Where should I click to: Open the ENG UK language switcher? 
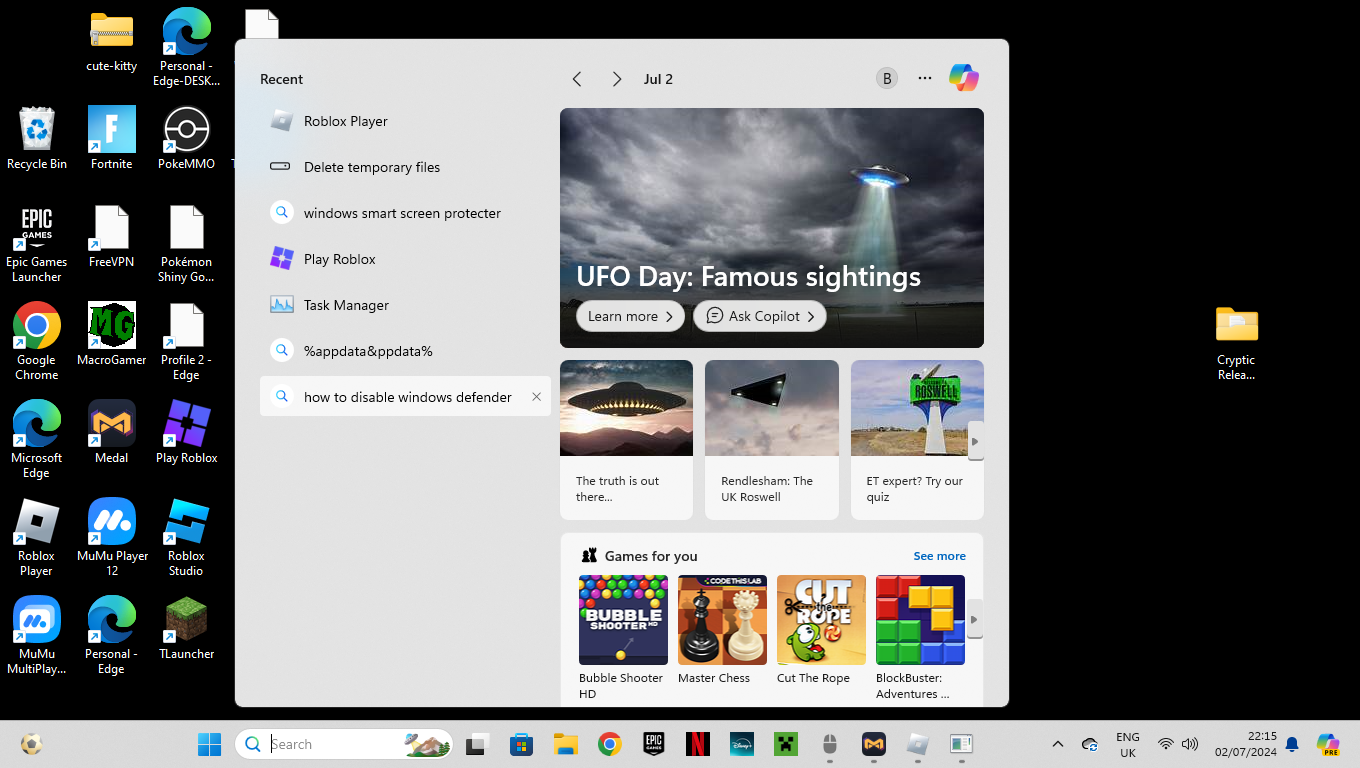point(1128,744)
